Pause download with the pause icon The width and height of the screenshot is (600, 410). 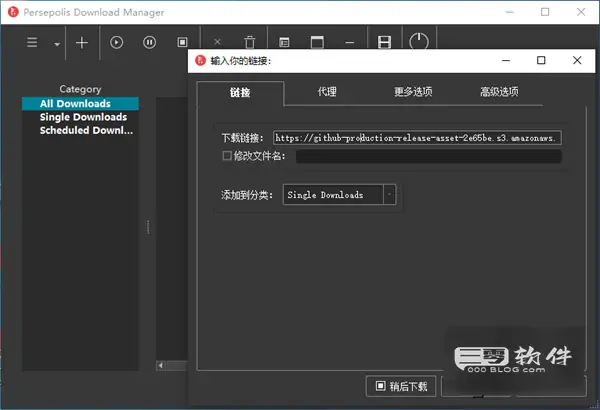pos(149,42)
